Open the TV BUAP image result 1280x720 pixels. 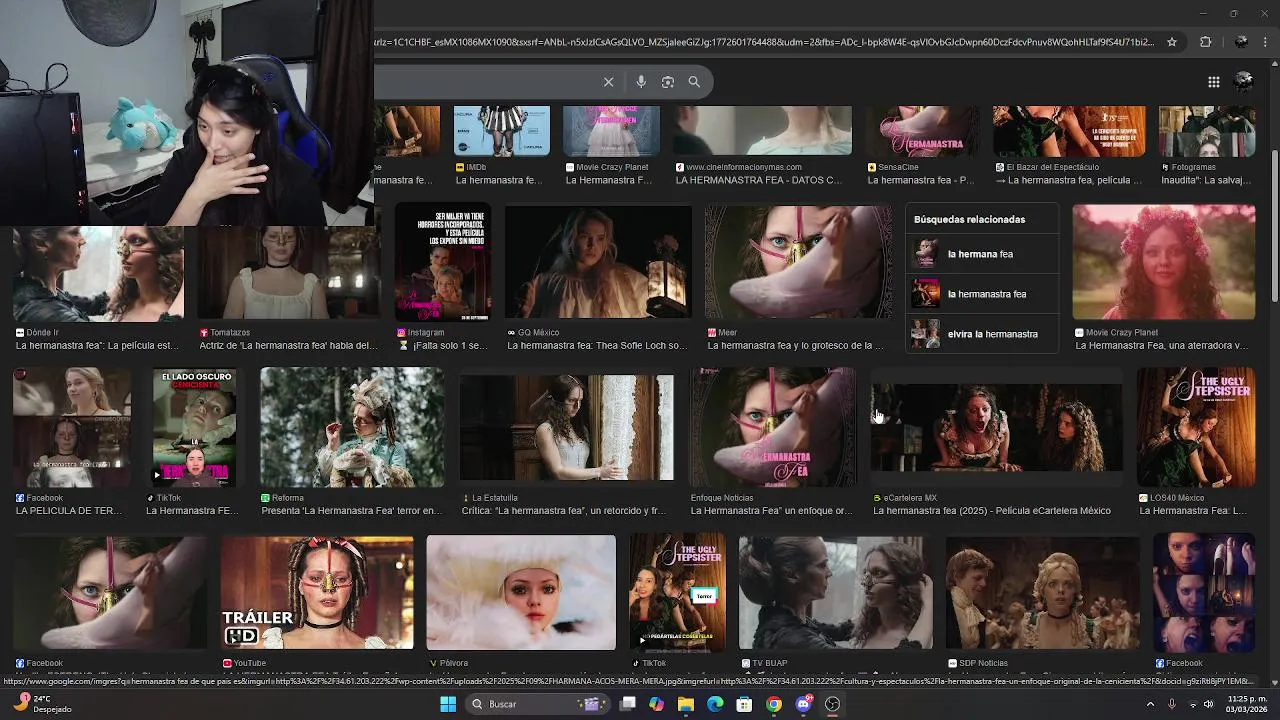click(x=835, y=593)
